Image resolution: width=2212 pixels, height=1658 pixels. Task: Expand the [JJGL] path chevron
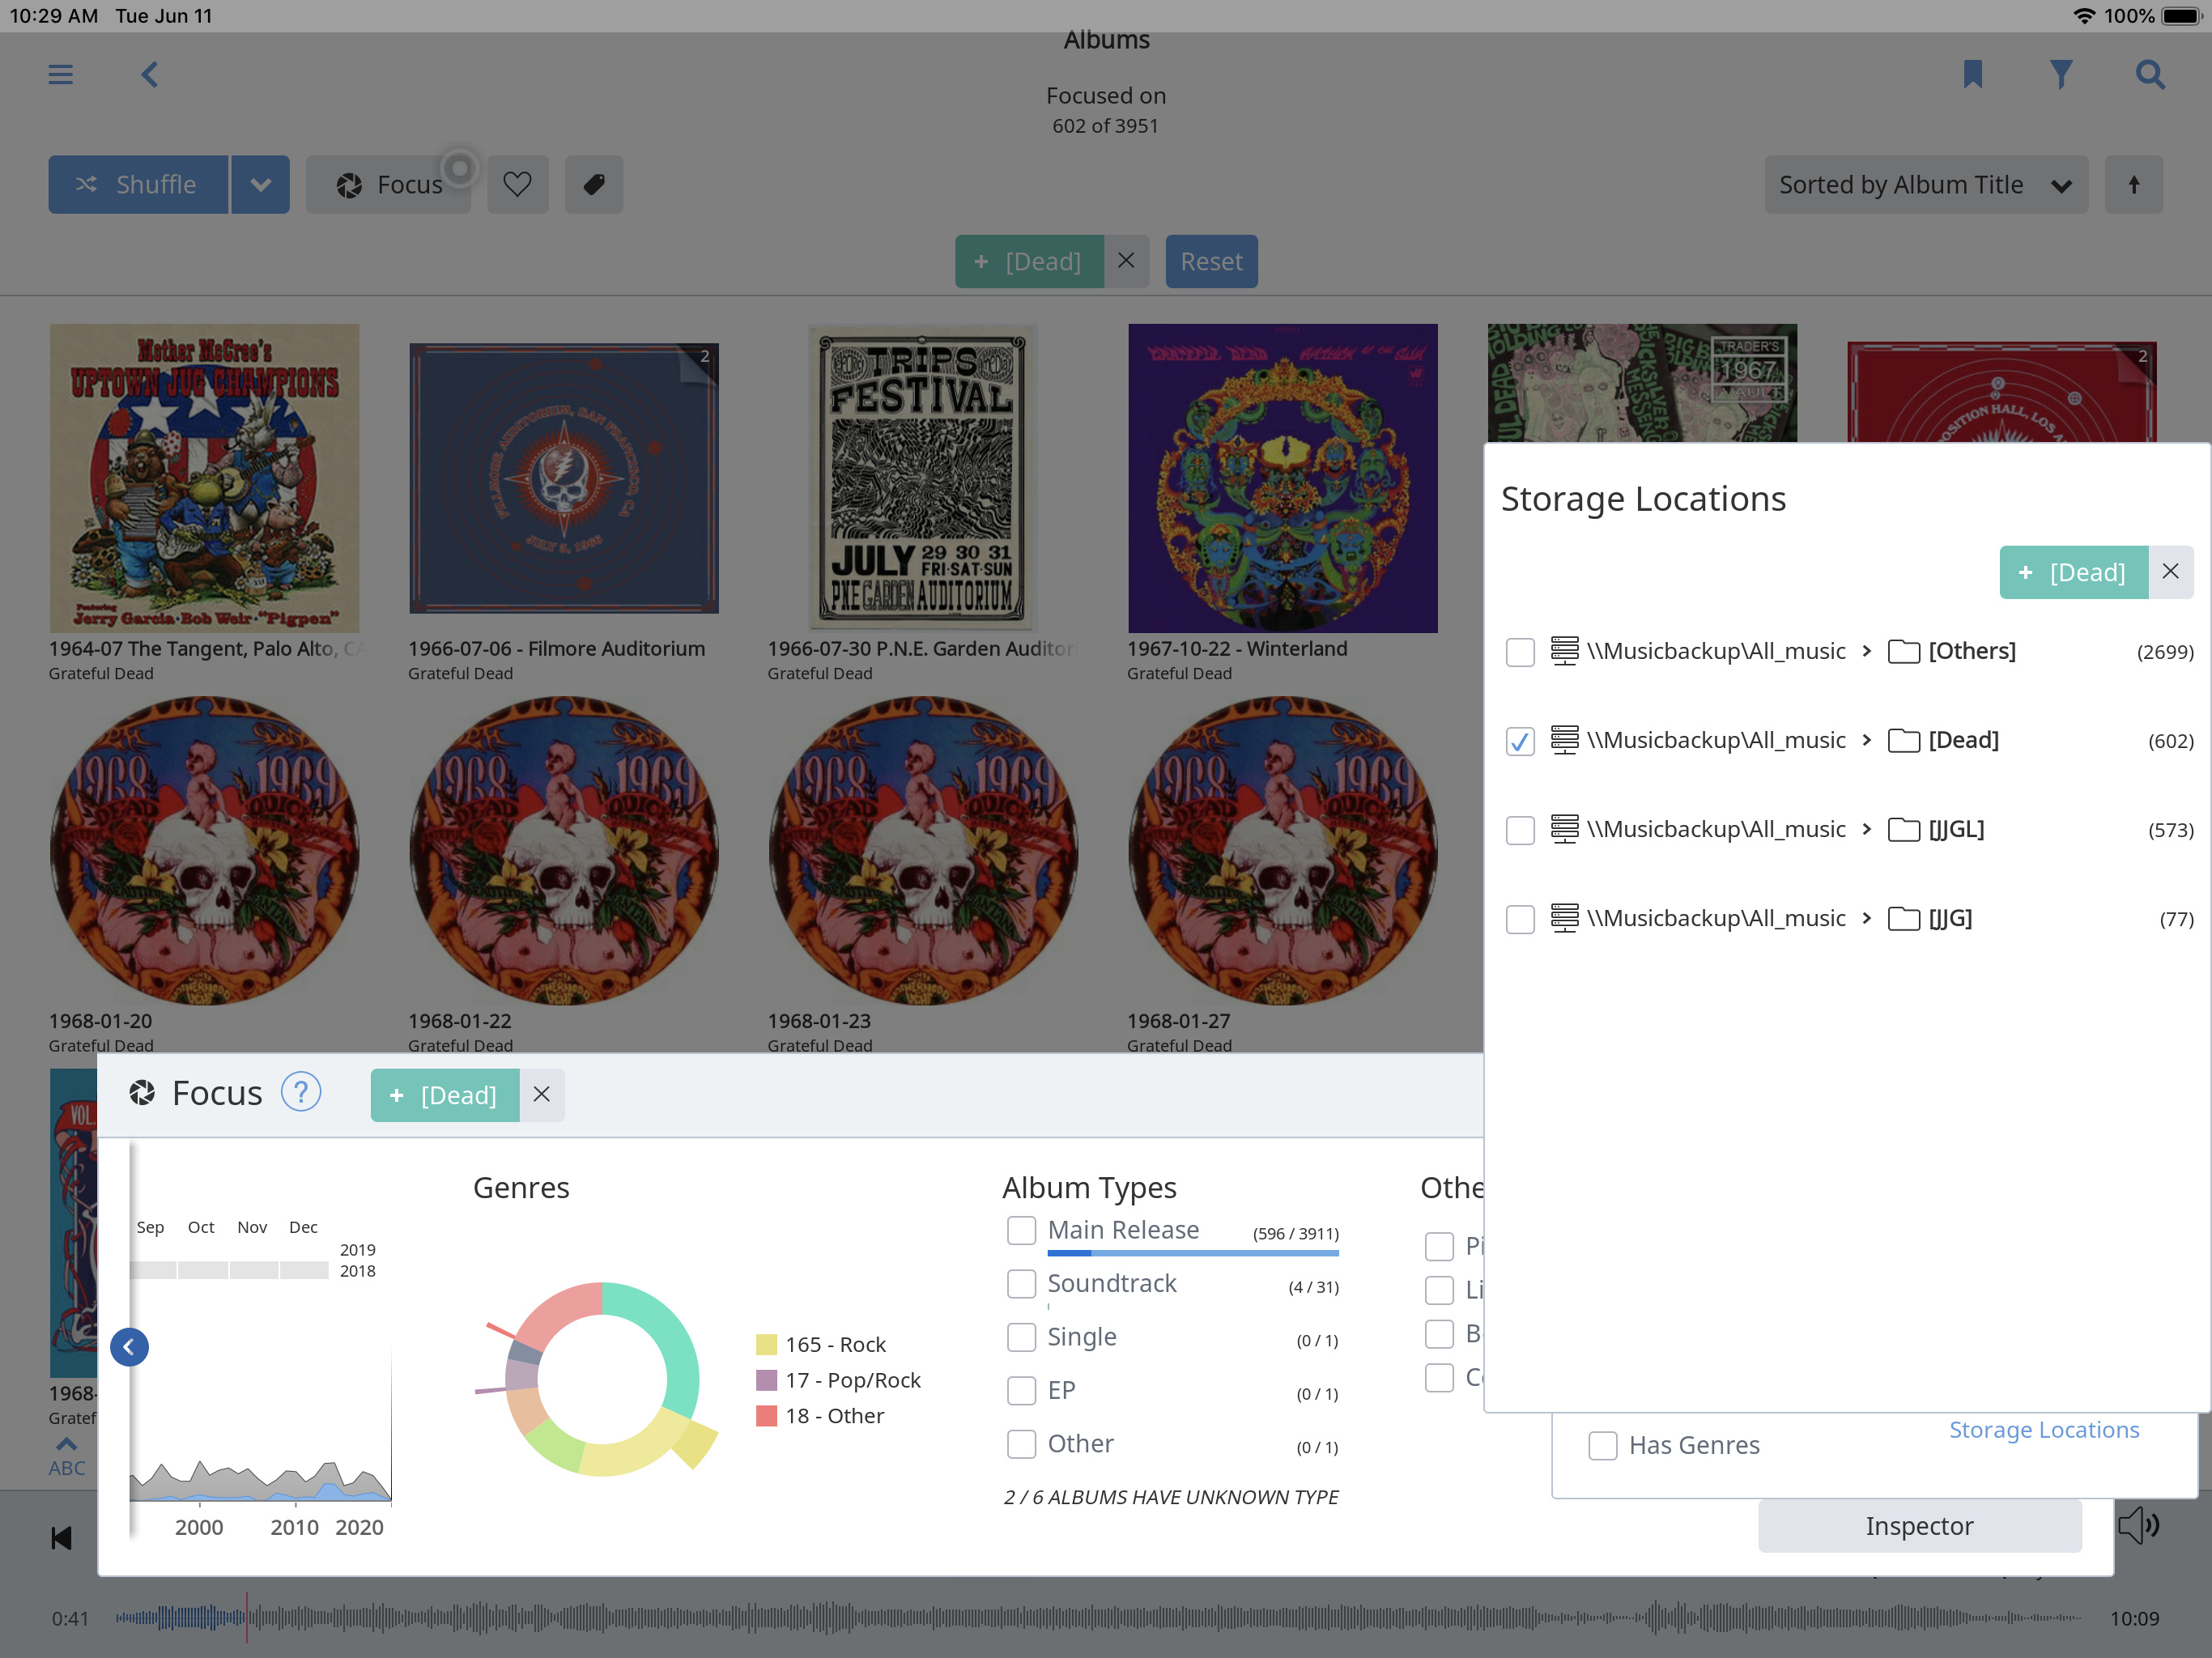pyautogui.click(x=1866, y=829)
